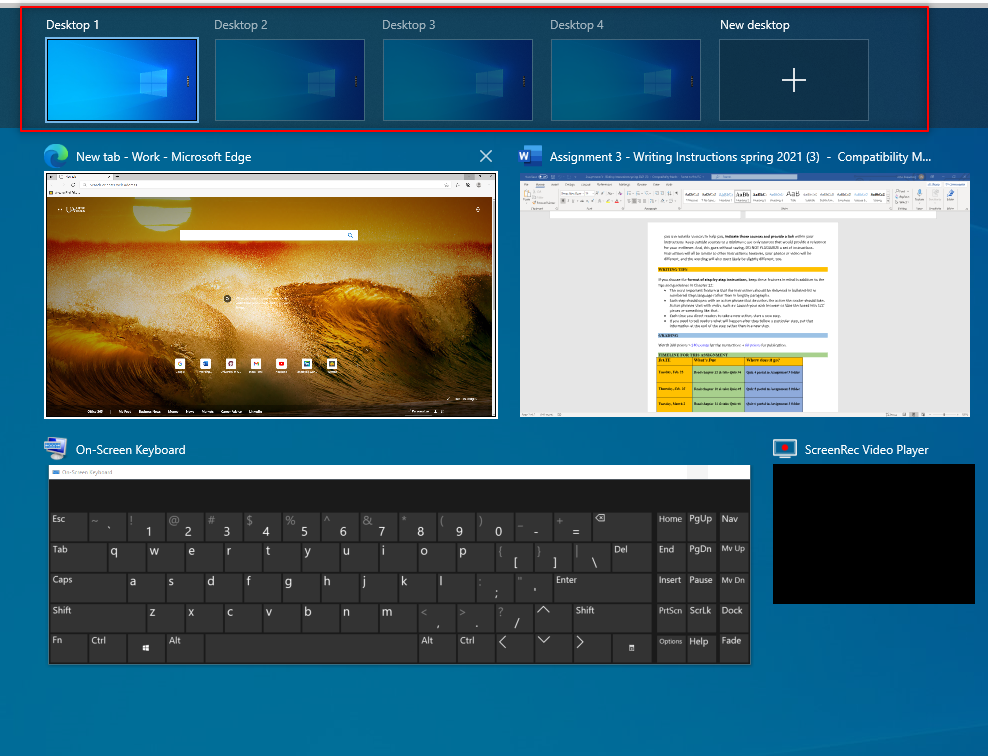Image resolution: width=988 pixels, height=756 pixels.
Task: Open the Google quick link in Edge
Action: 180,364
